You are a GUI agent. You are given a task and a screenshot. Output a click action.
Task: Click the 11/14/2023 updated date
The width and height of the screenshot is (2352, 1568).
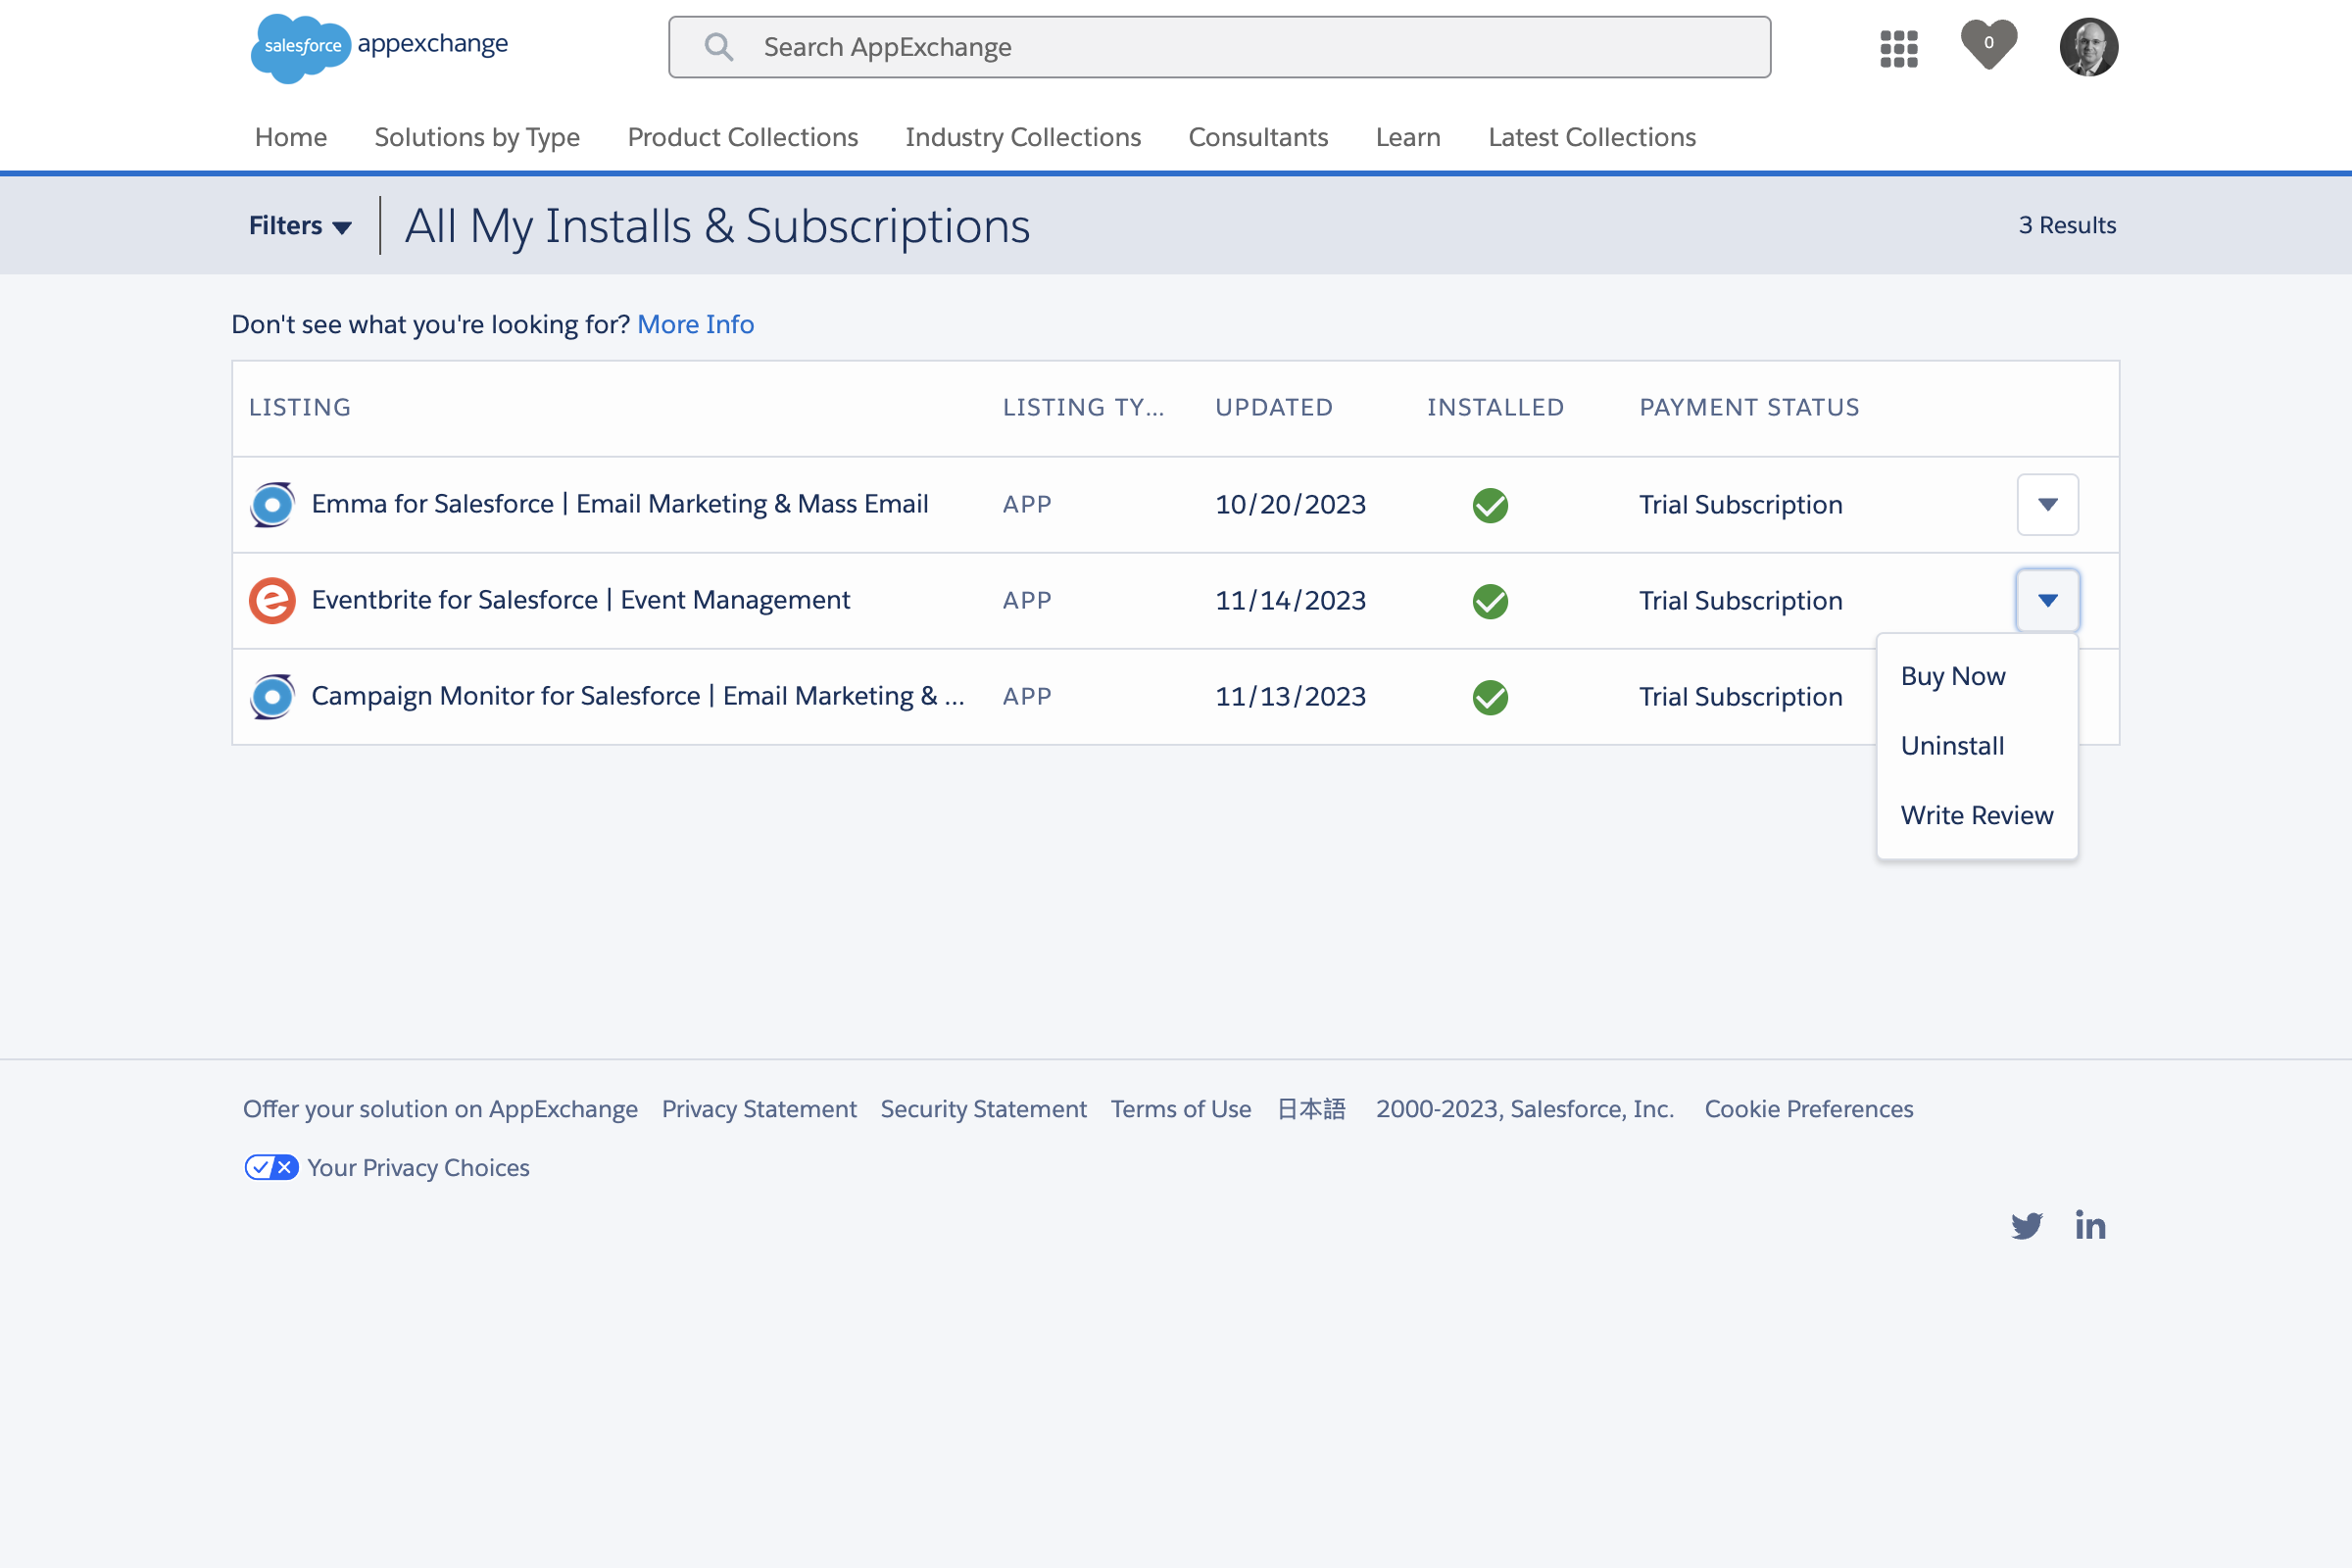coord(1290,601)
